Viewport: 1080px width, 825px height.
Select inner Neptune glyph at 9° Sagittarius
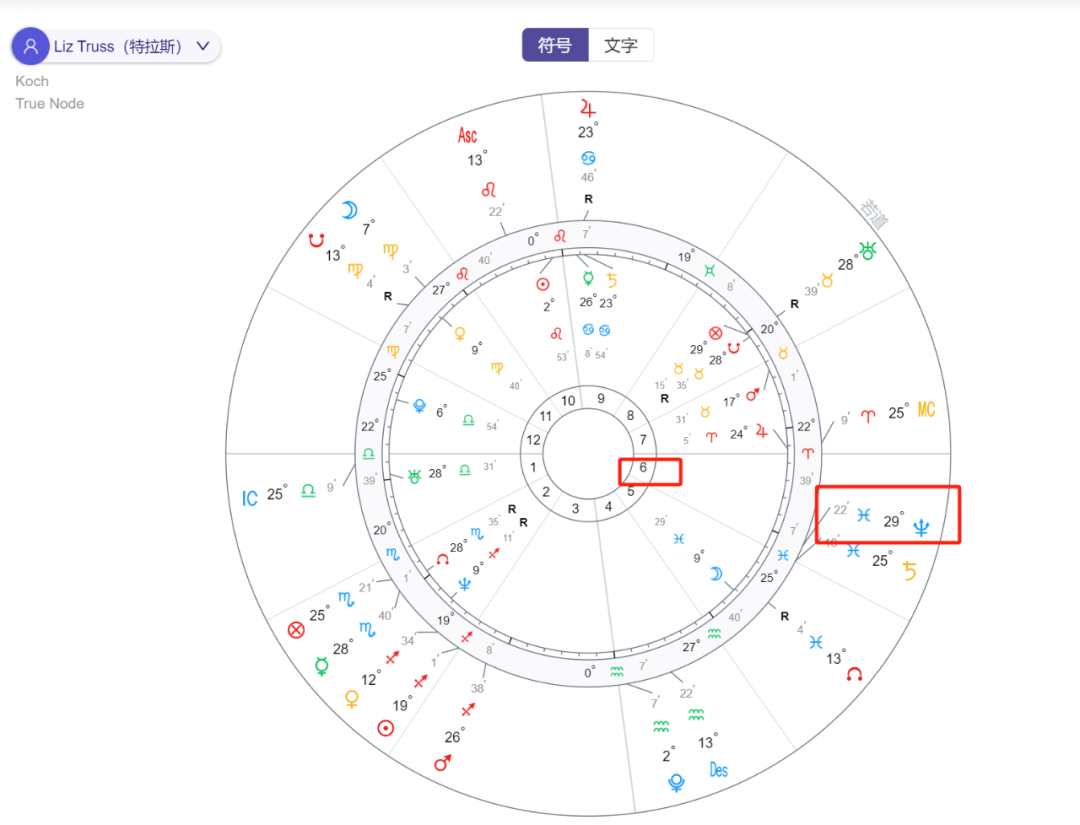pos(465,585)
